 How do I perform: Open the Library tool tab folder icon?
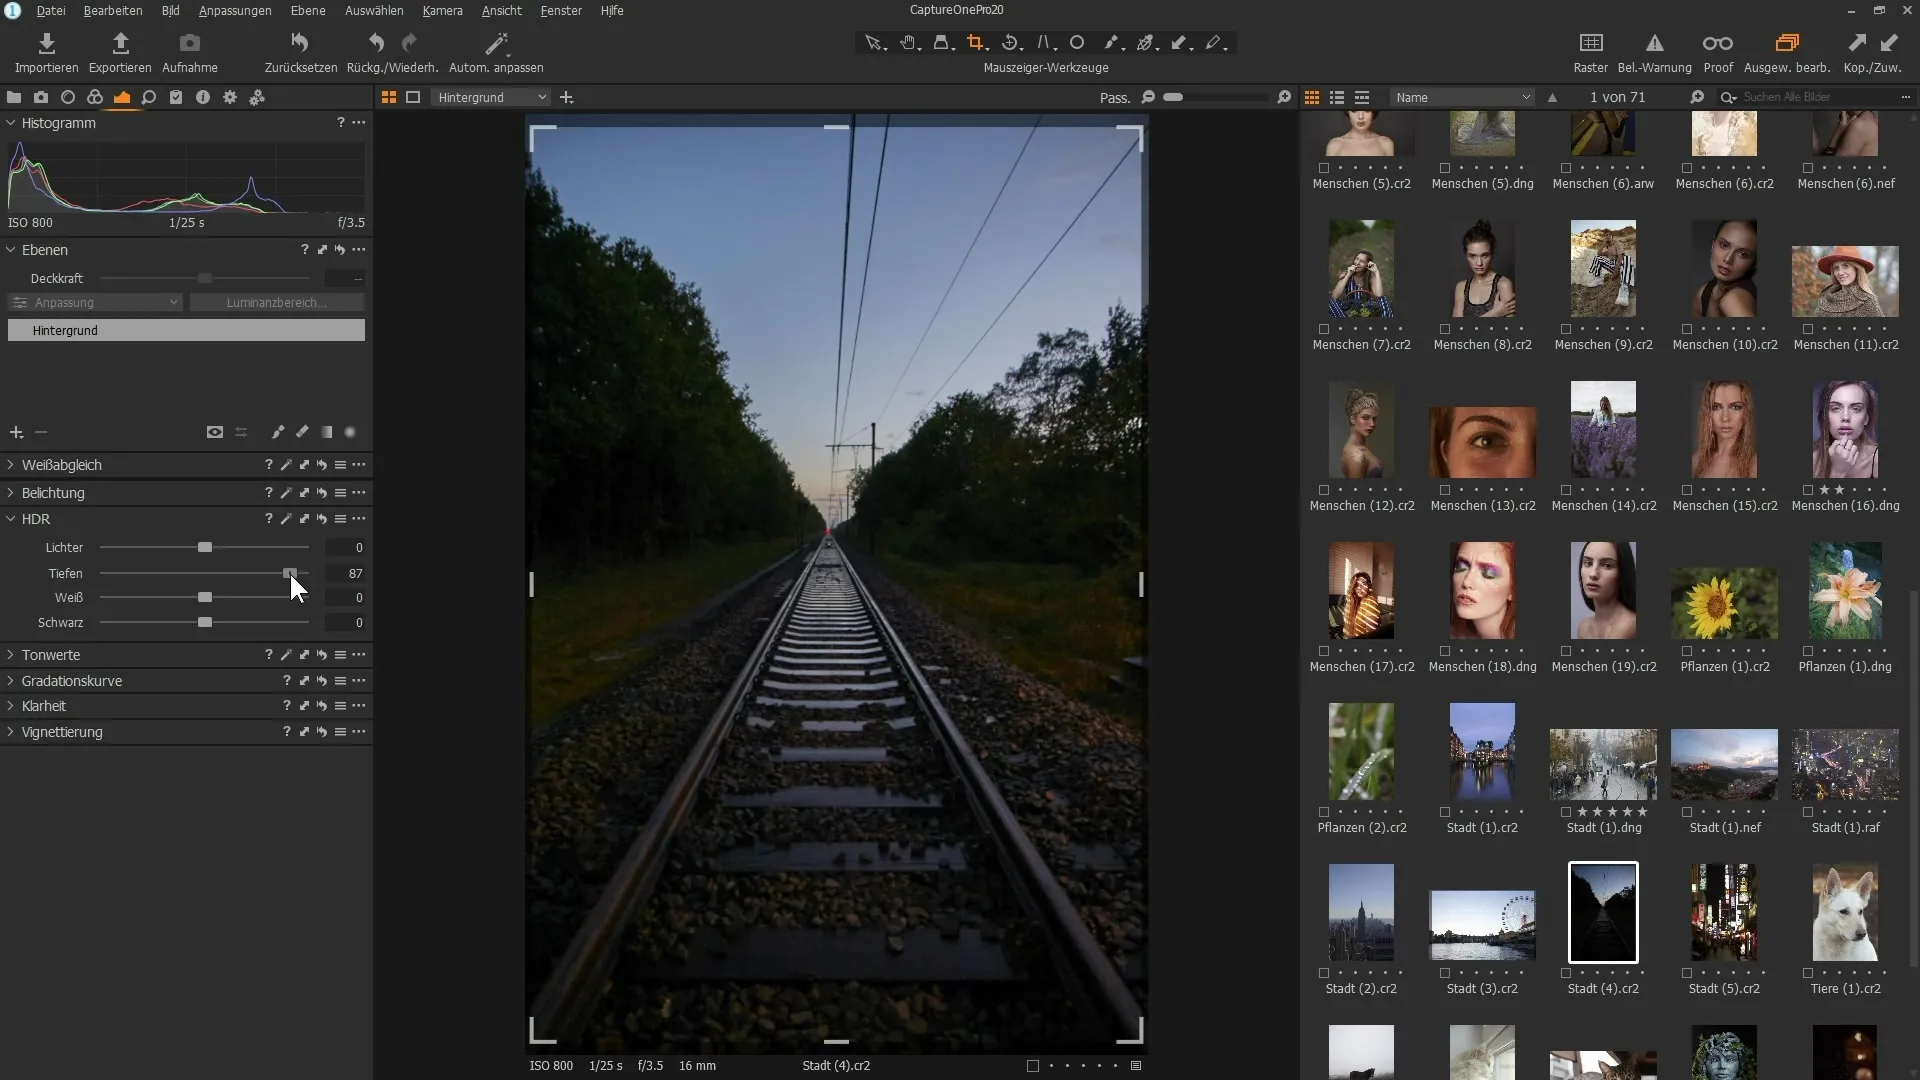14,97
